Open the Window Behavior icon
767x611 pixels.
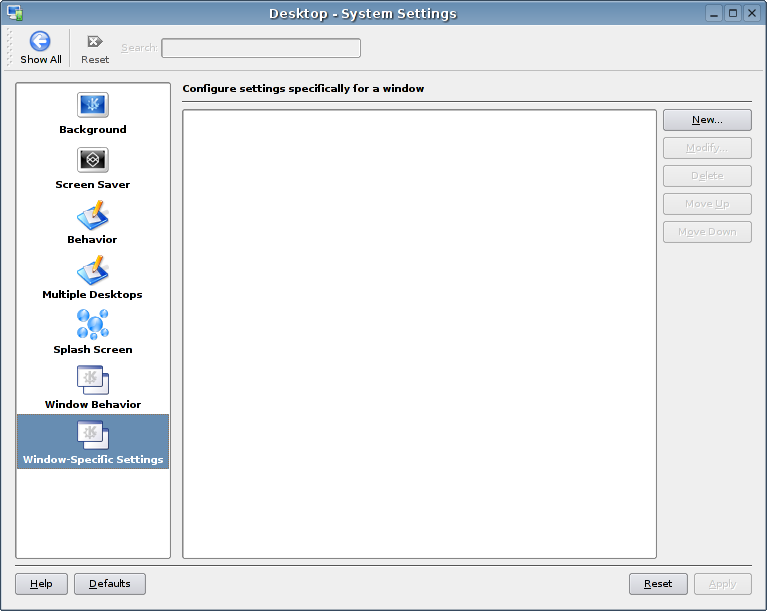pyautogui.click(x=92, y=380)
